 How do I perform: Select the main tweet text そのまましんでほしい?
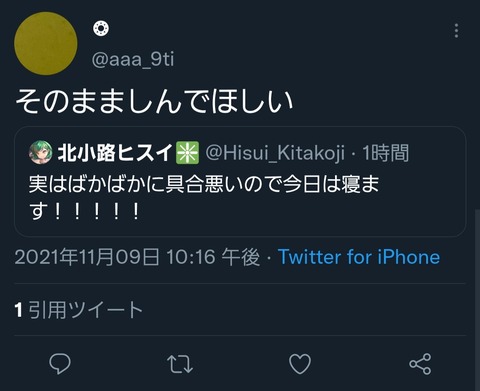[x=154, y=101]
